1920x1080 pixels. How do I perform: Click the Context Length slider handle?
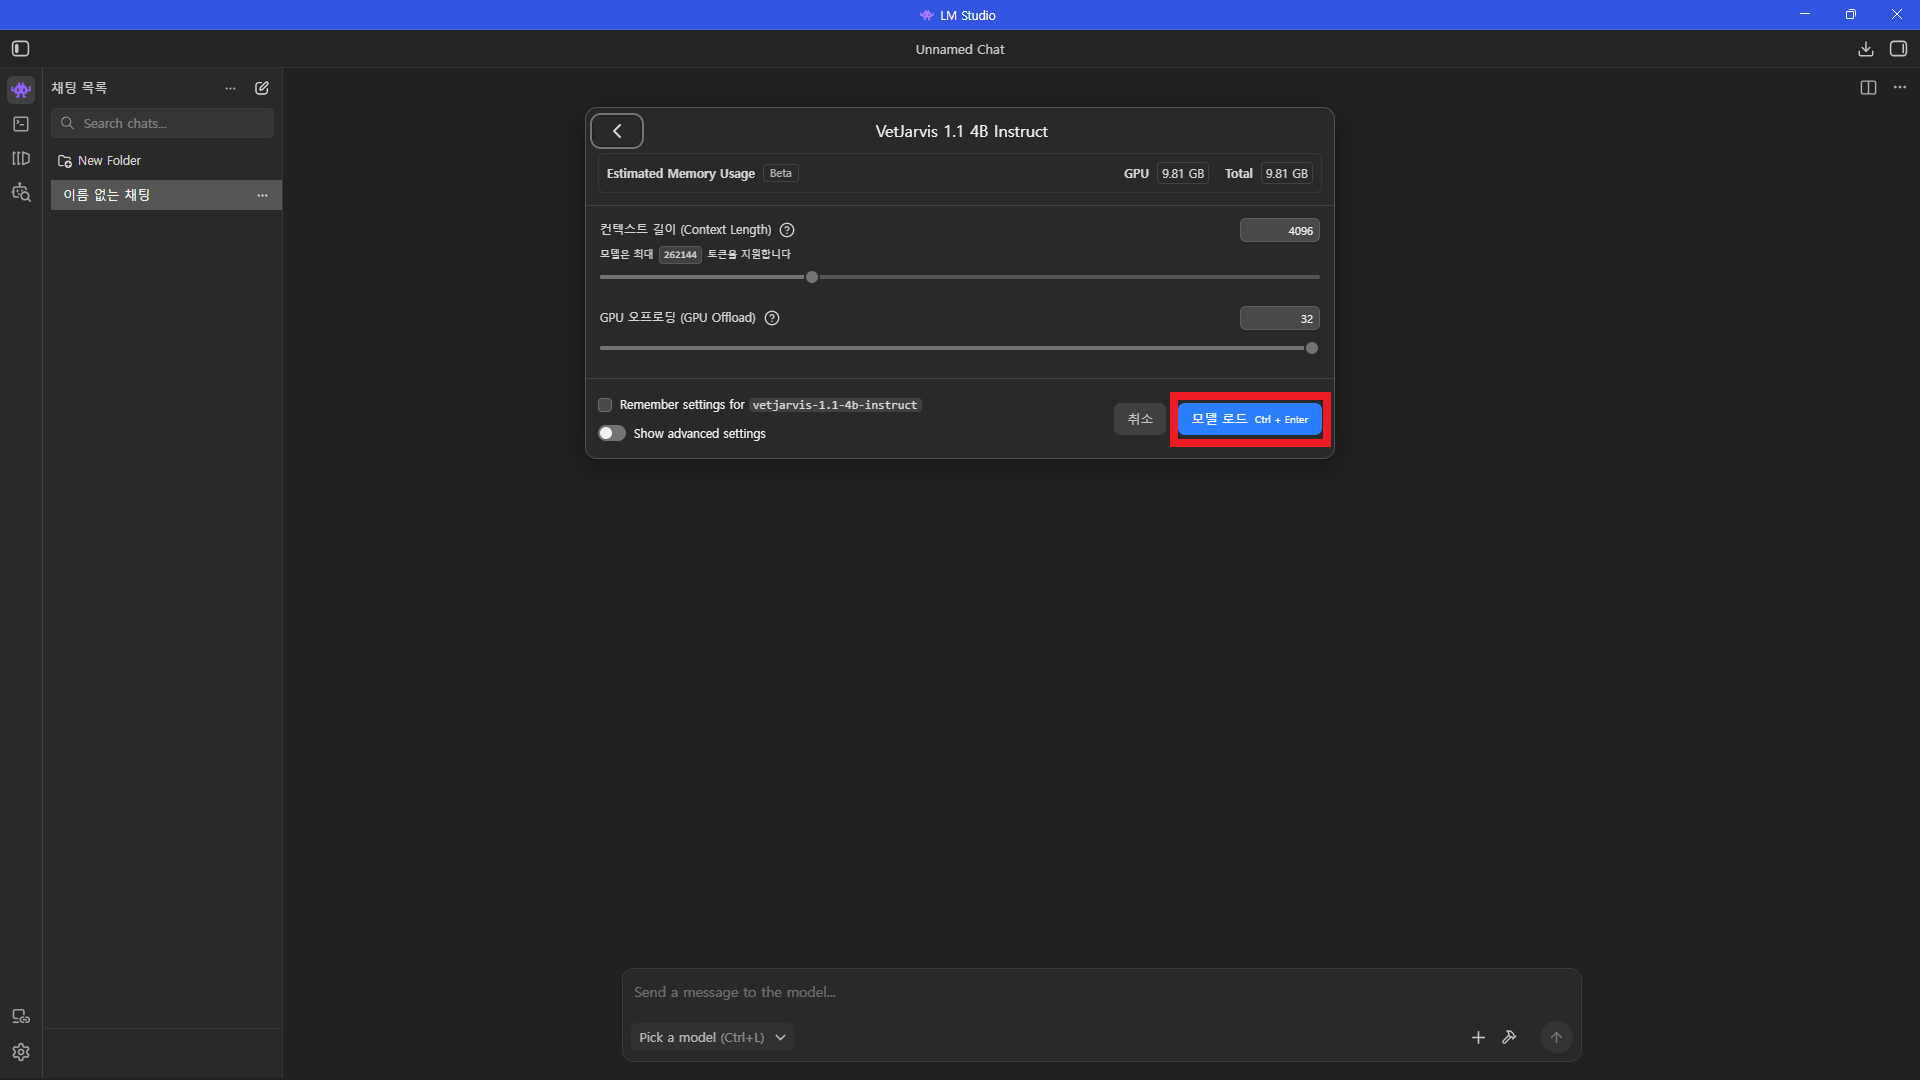pos(812,277)
